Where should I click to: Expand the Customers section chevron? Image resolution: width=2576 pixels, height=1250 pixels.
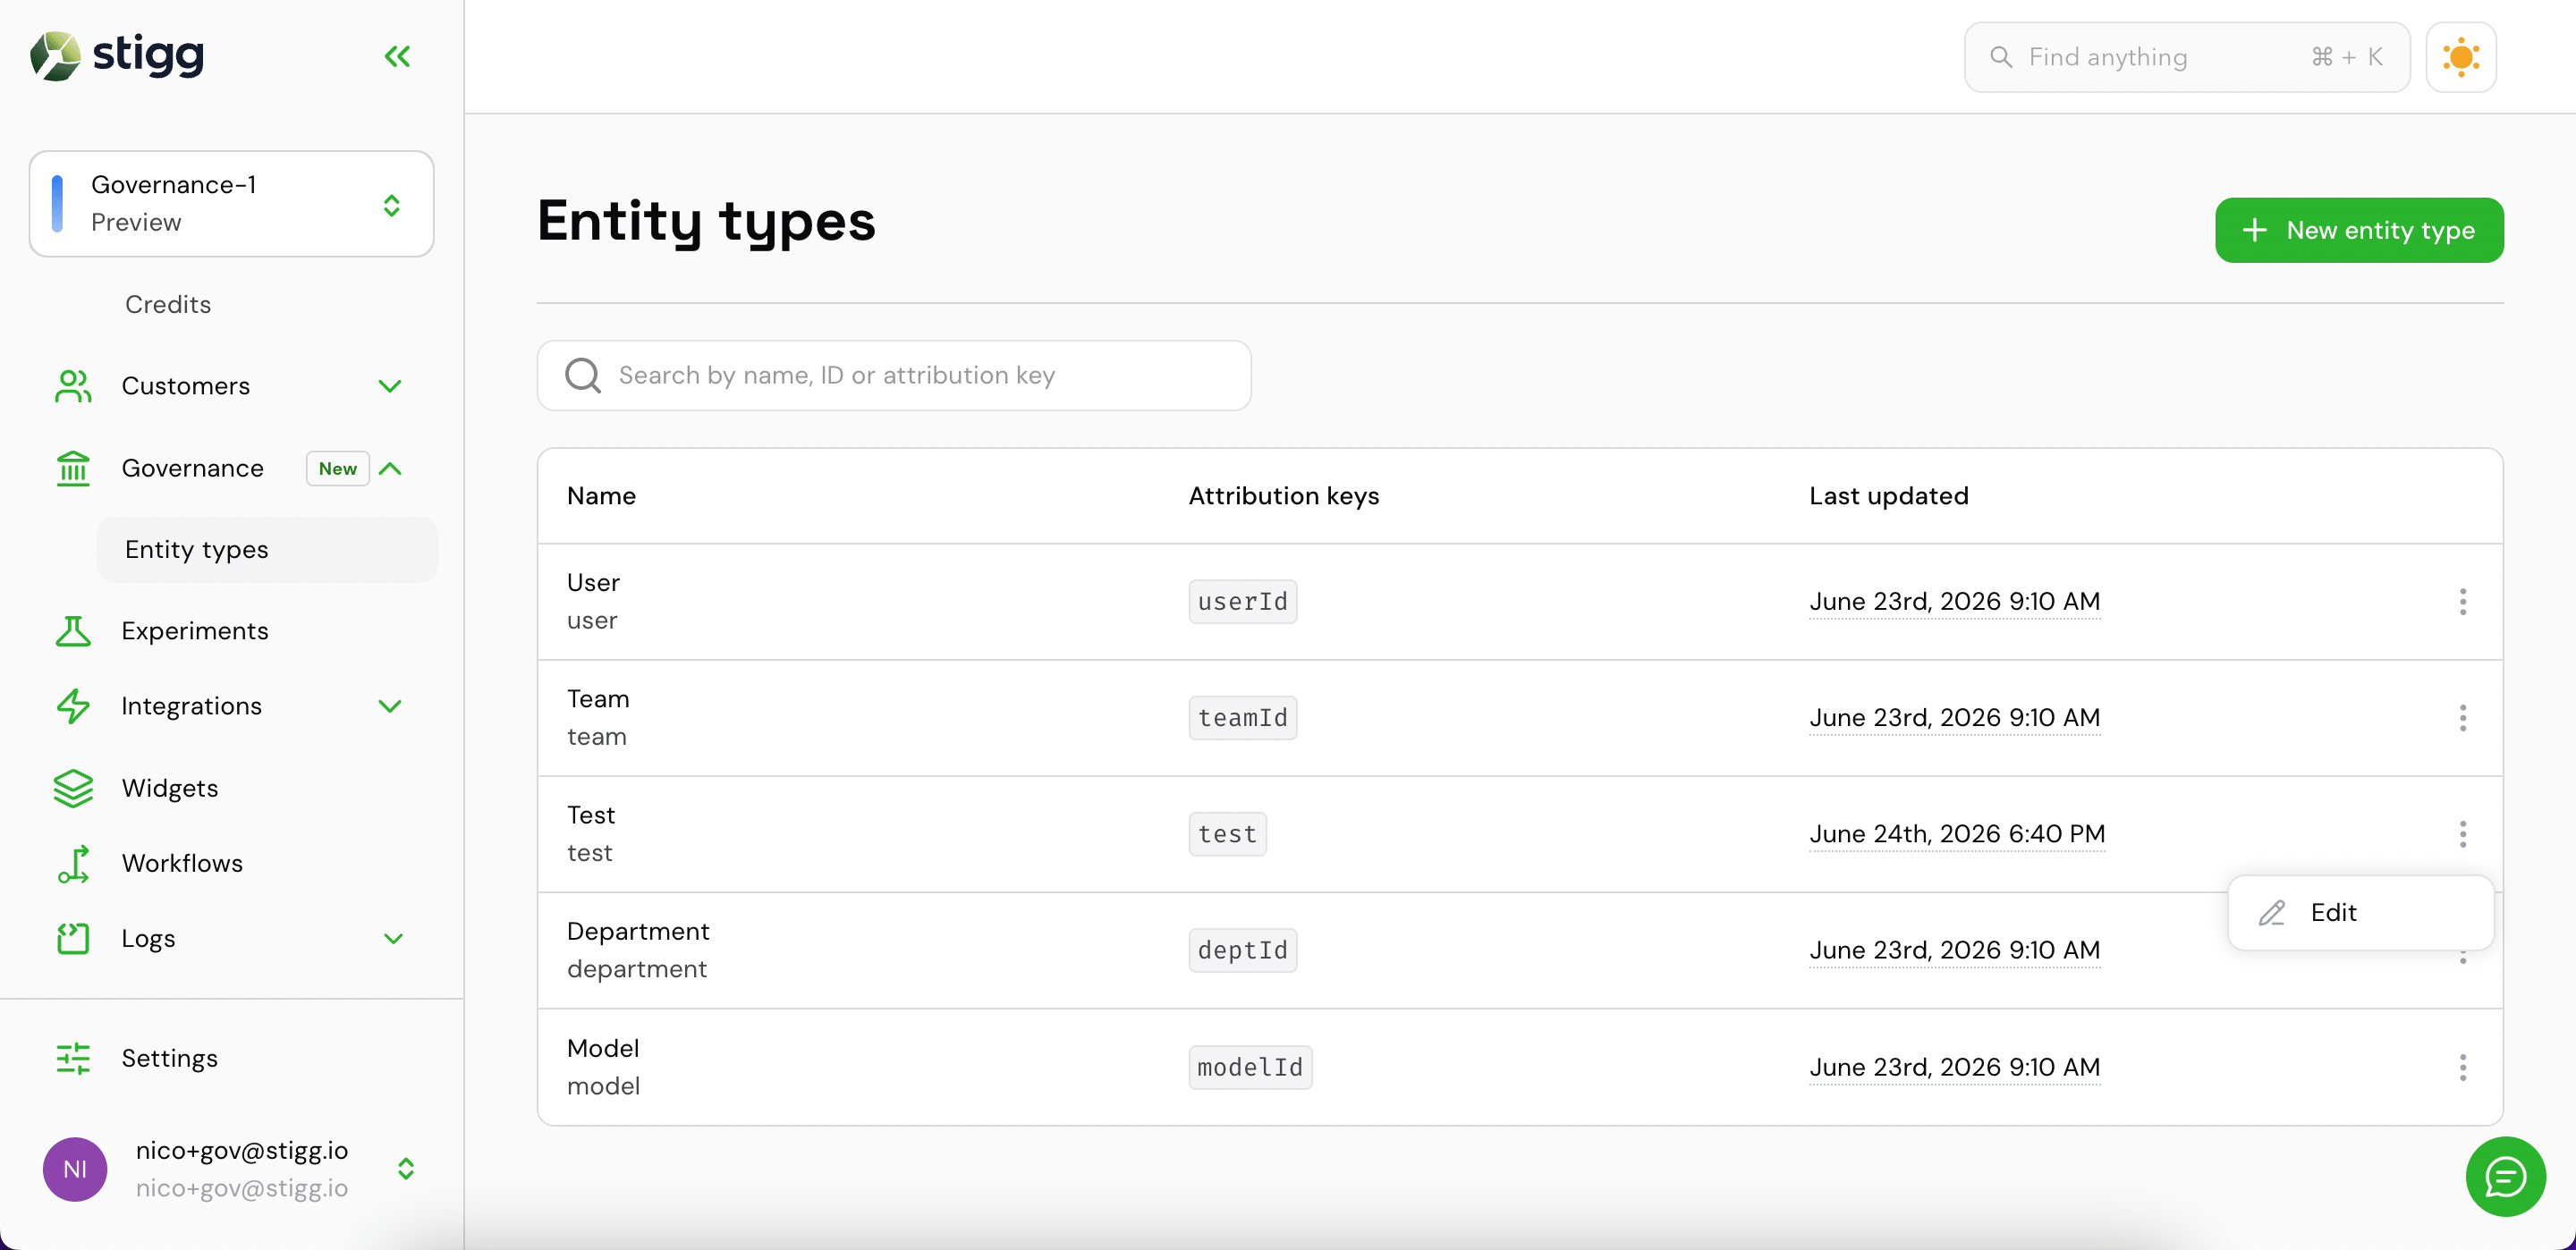tap(390, 386)
